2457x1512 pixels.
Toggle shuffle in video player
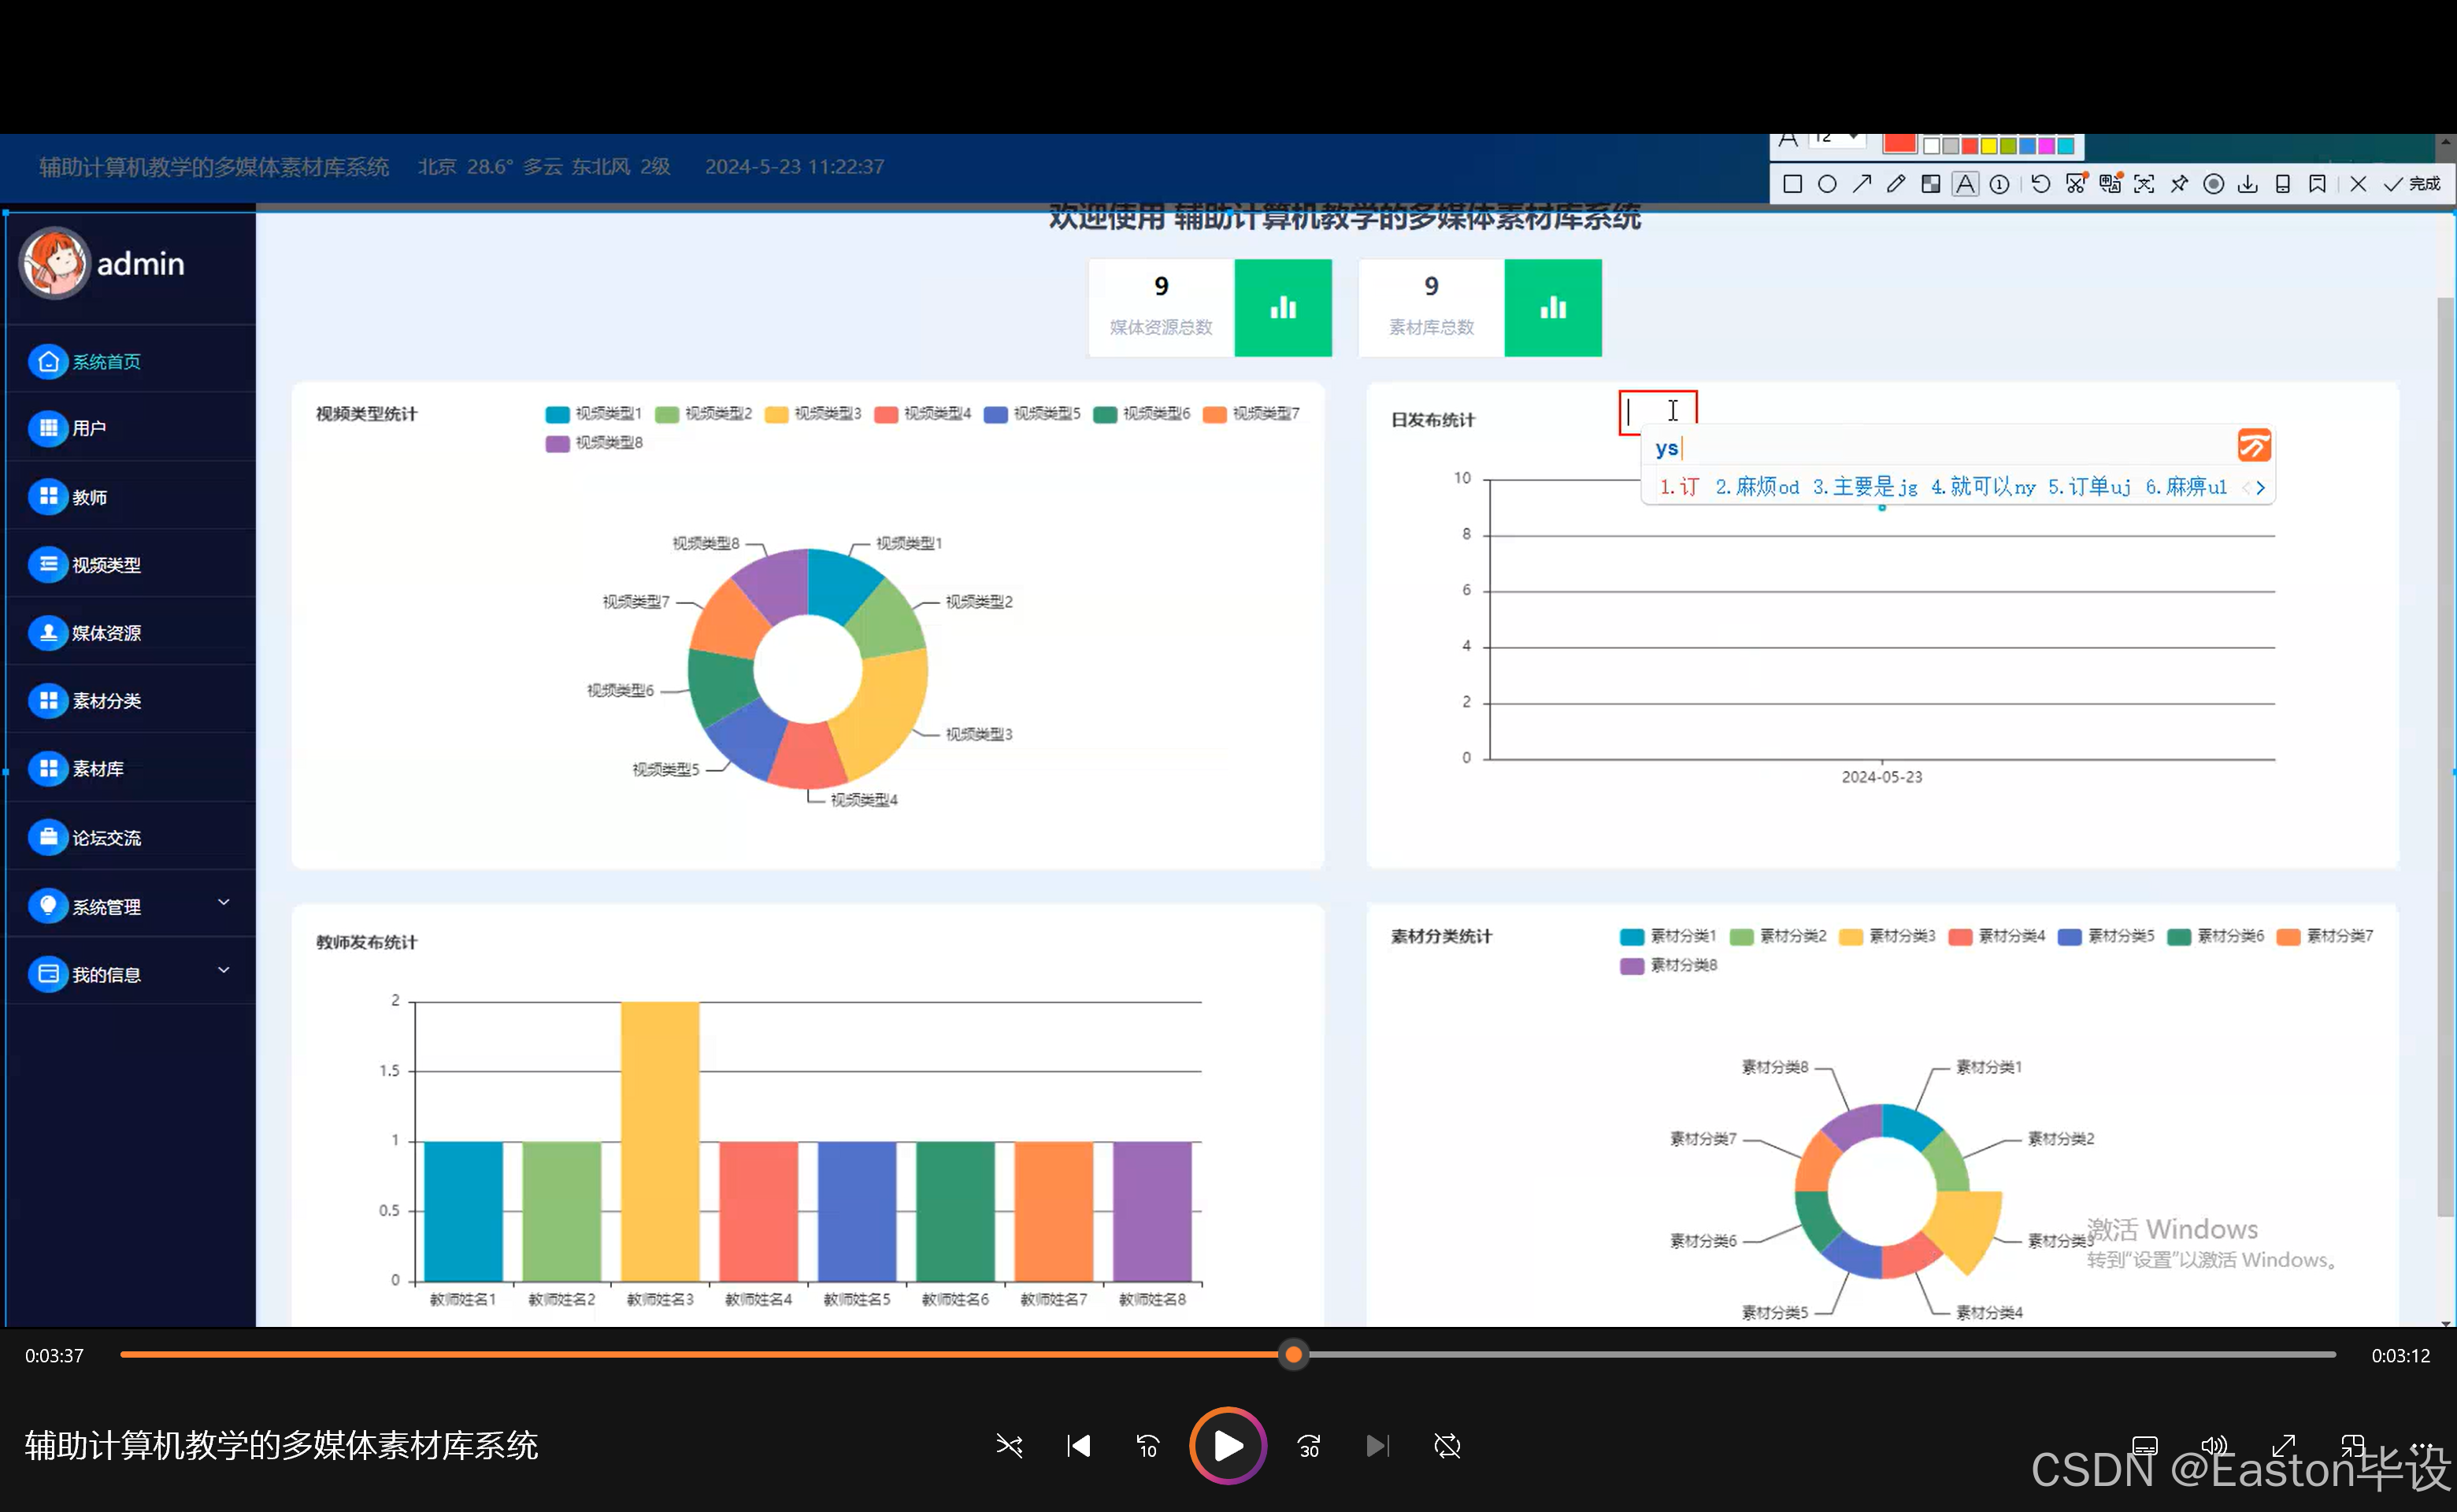tap(1009, 1446)
